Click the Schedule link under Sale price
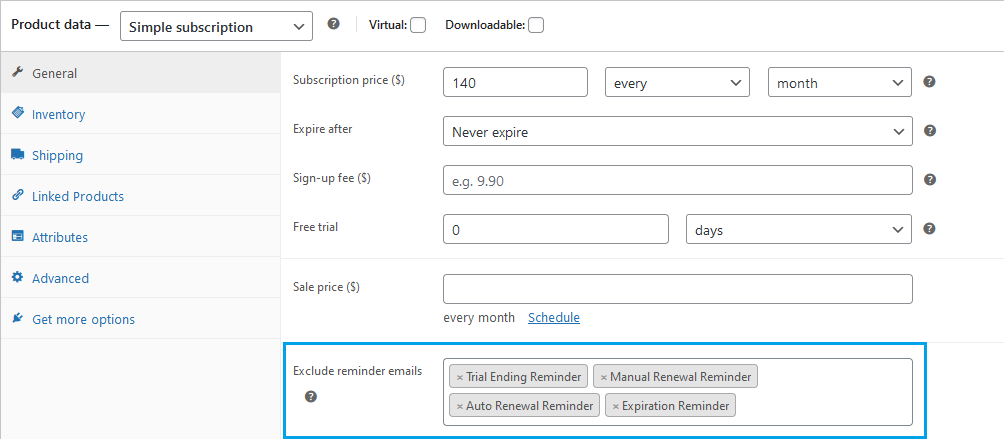The height and width of the screenshot is (439, 1004). click(x=554, y=318)
